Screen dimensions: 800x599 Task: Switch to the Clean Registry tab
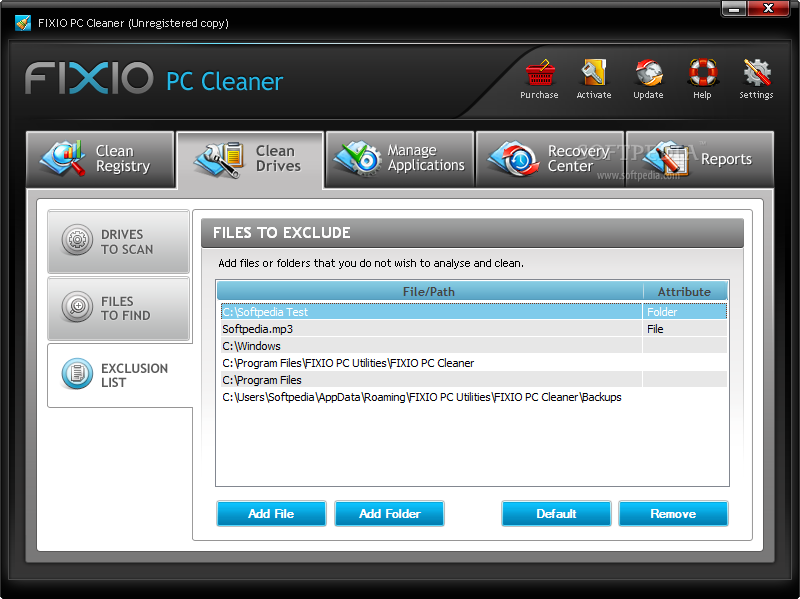100,159
